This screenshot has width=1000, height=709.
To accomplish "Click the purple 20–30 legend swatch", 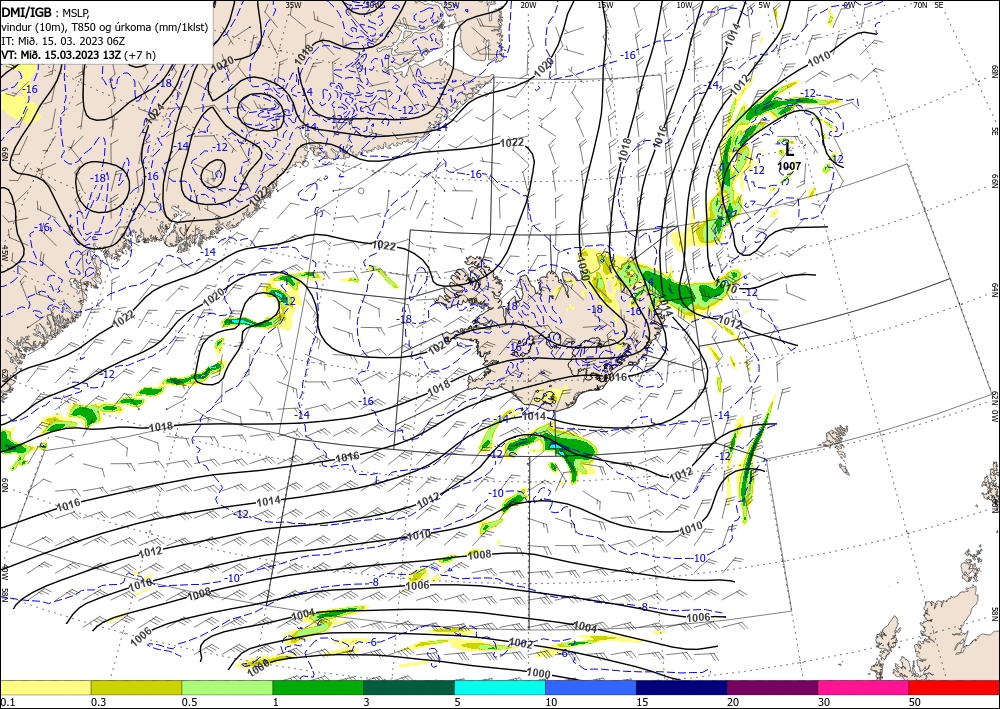I will [x=772, y=687].
